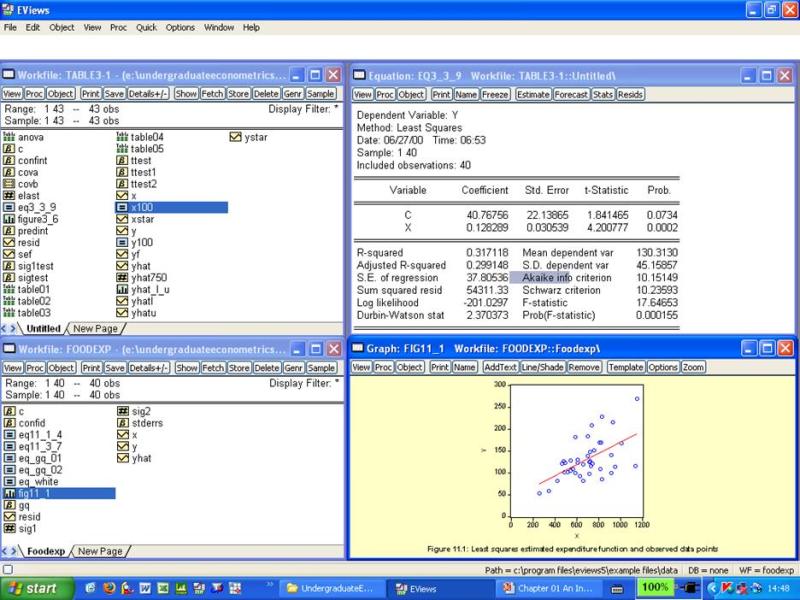Click Forecast in the Equation window
800x600 pixels.
point(571,94)
